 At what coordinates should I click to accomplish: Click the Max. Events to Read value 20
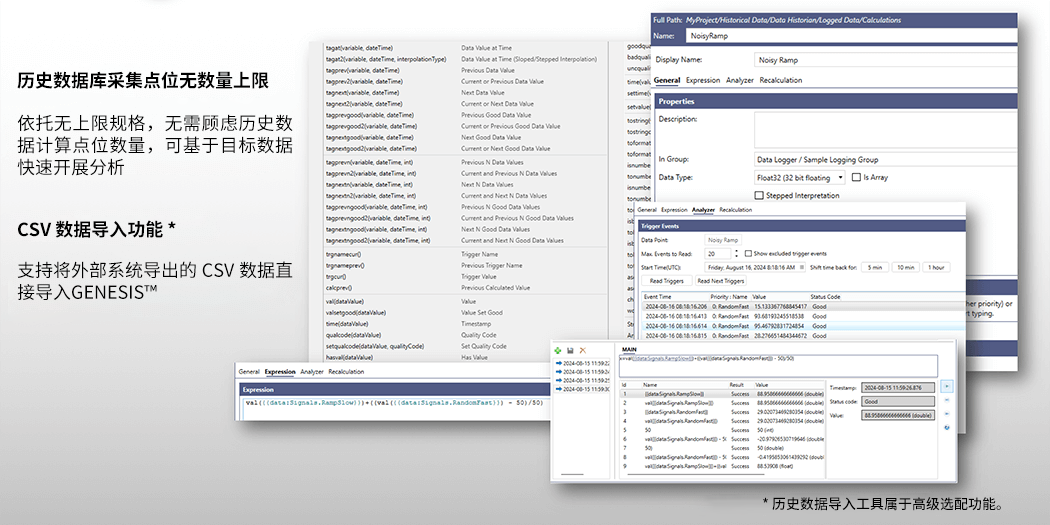tap(719, 254)
